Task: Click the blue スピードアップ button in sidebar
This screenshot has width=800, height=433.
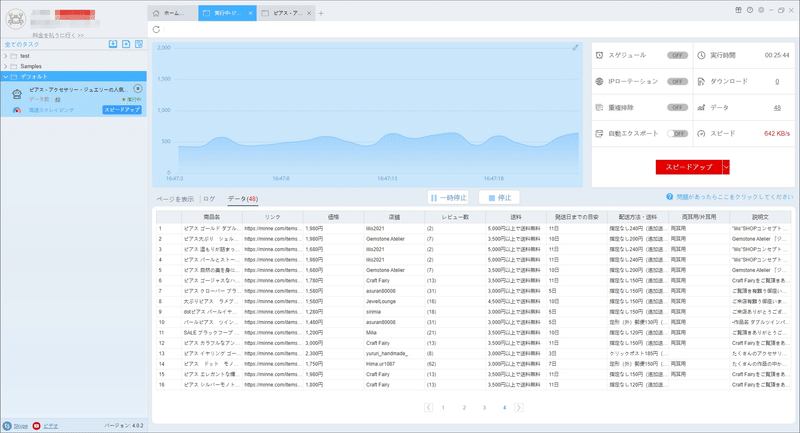Action: [122, 110]
